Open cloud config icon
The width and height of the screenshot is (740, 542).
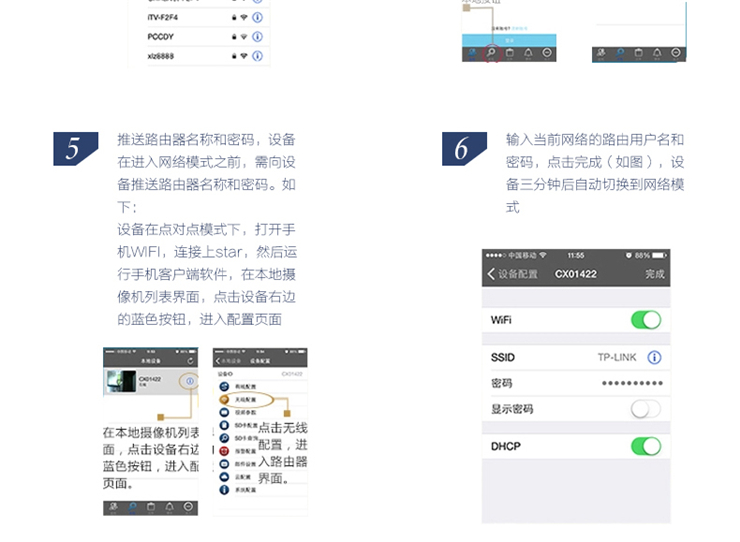[x=224, y=477]
